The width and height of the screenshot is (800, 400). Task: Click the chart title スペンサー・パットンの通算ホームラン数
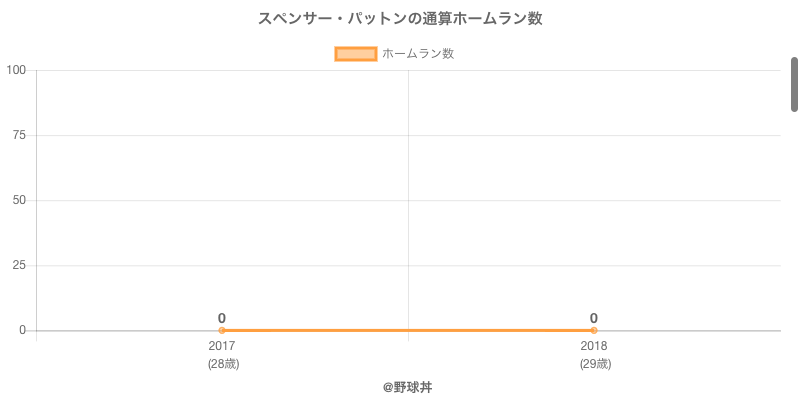click(x=400, y=19)
